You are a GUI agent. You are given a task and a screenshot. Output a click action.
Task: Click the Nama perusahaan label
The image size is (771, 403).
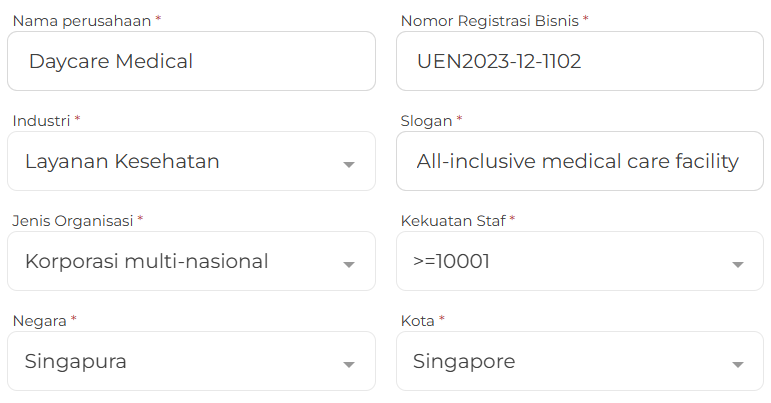click(x=81, y=20)
